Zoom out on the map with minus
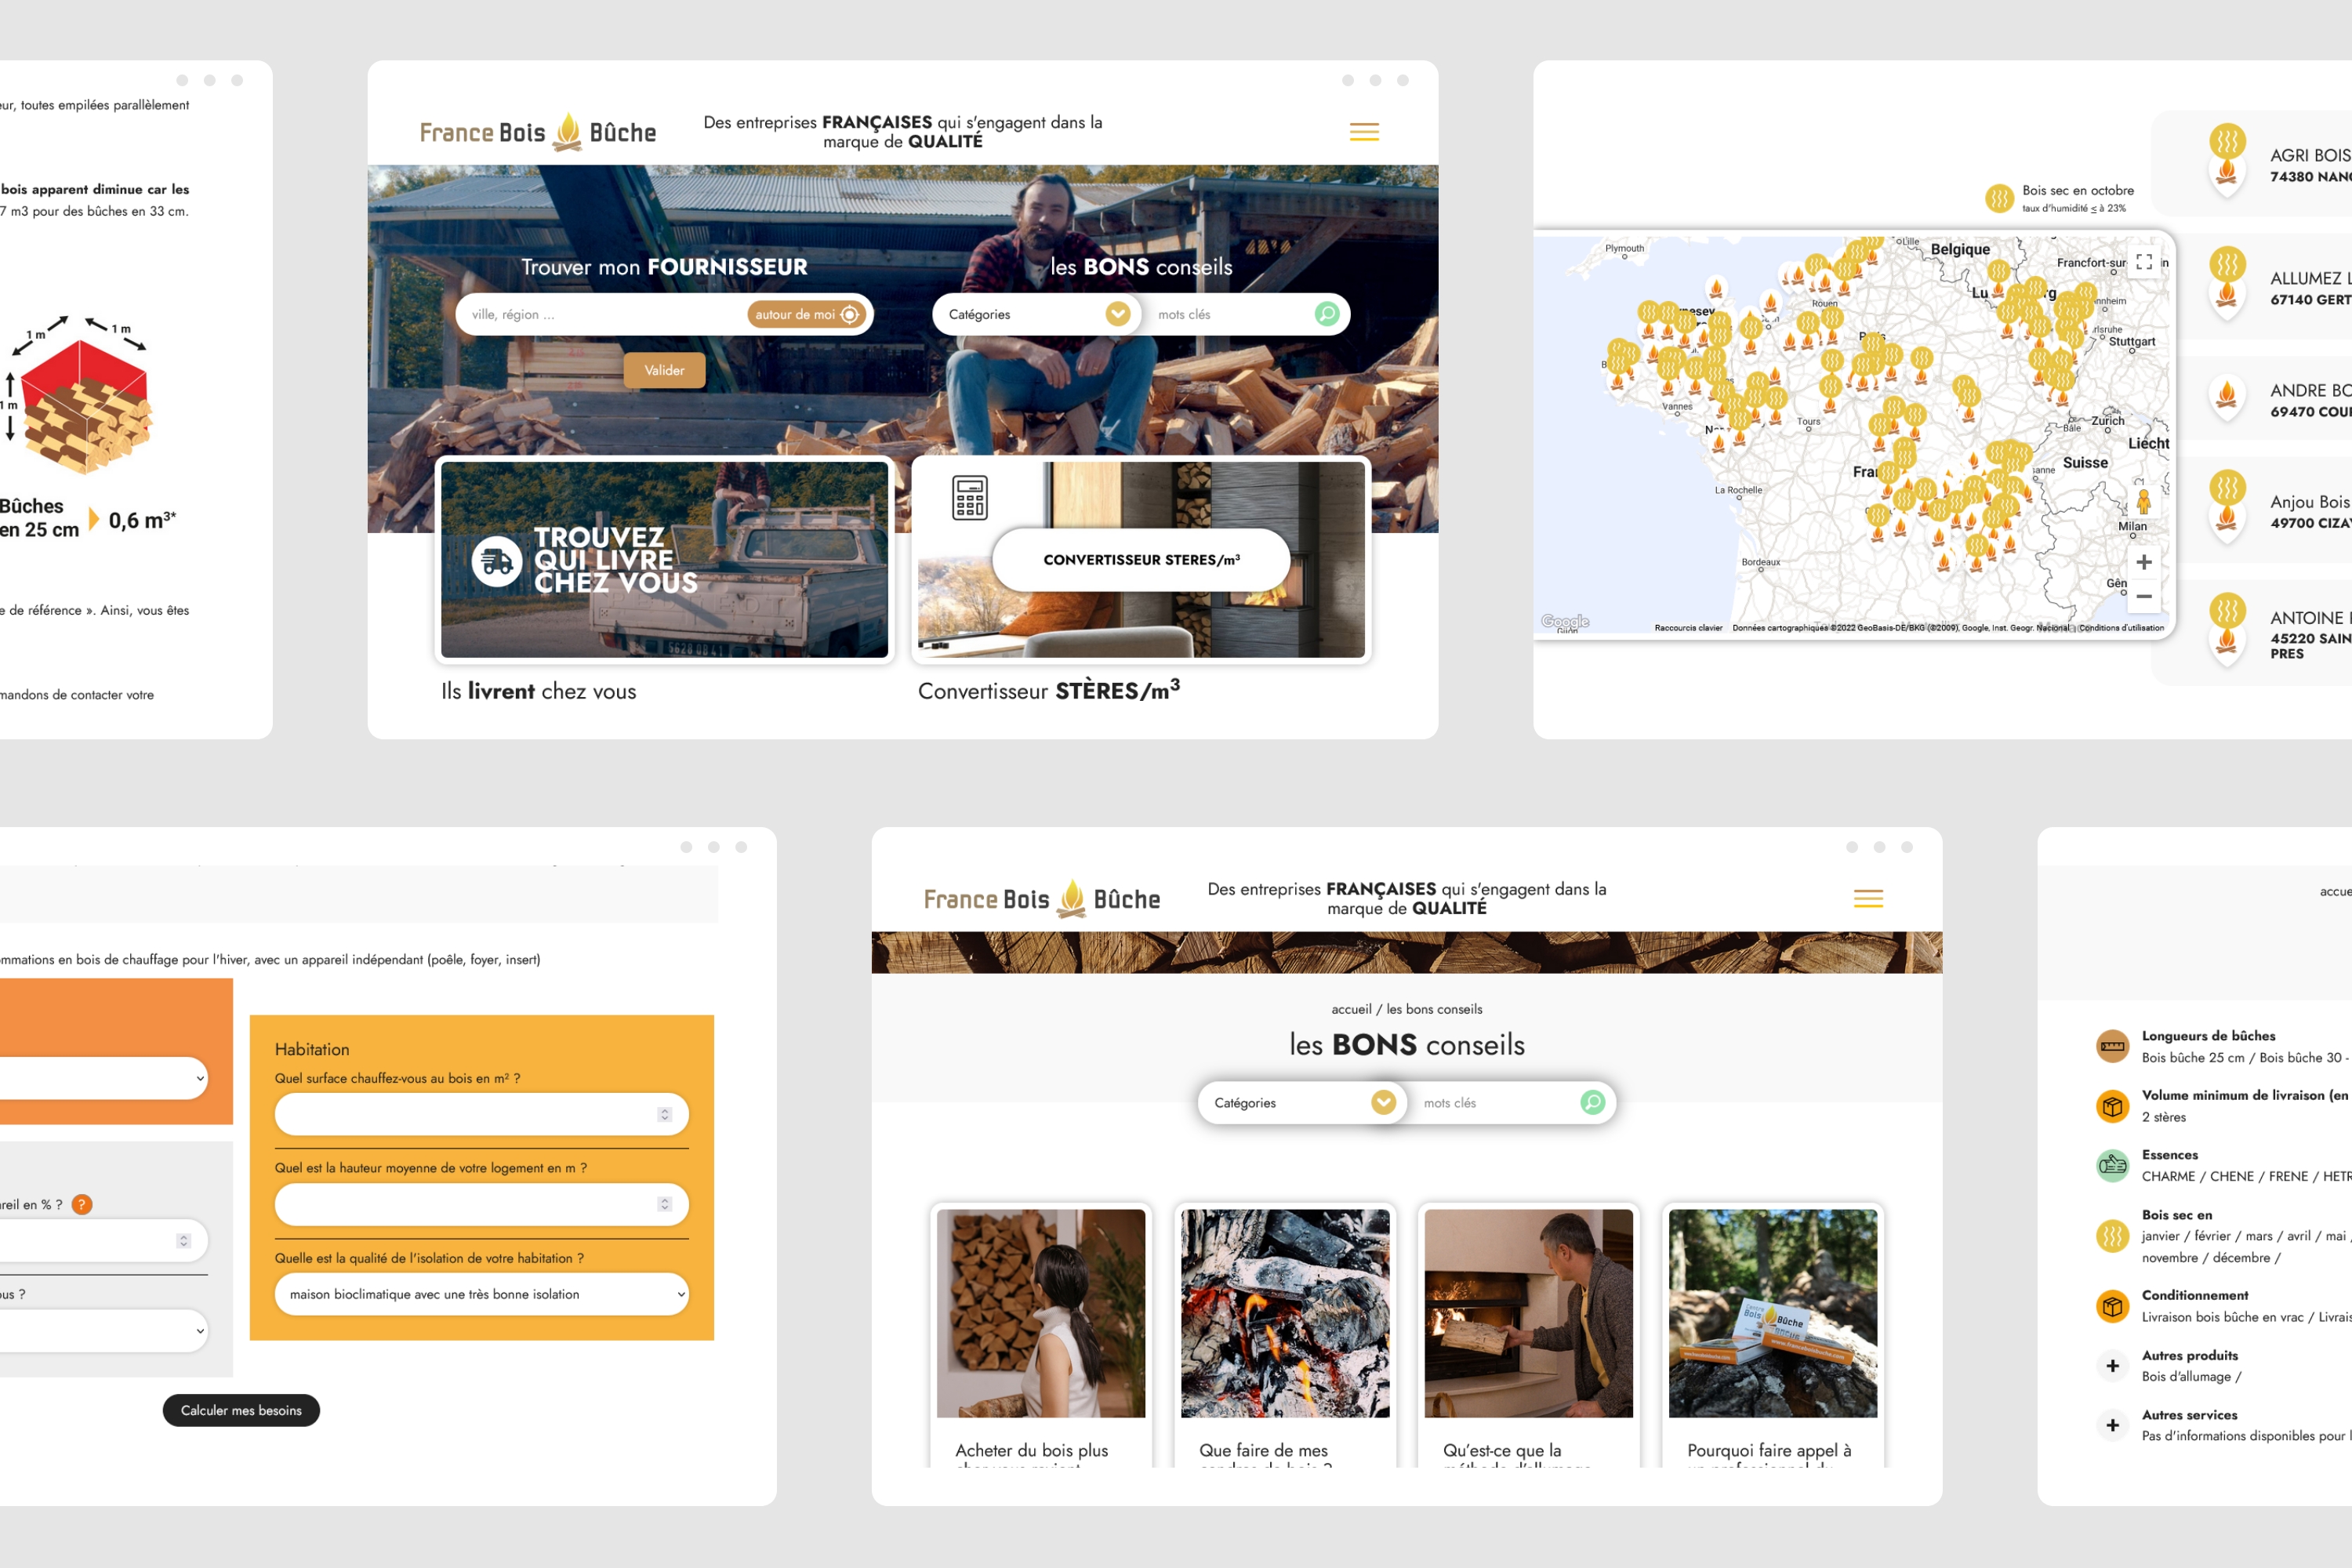 tap(2143, 596)
